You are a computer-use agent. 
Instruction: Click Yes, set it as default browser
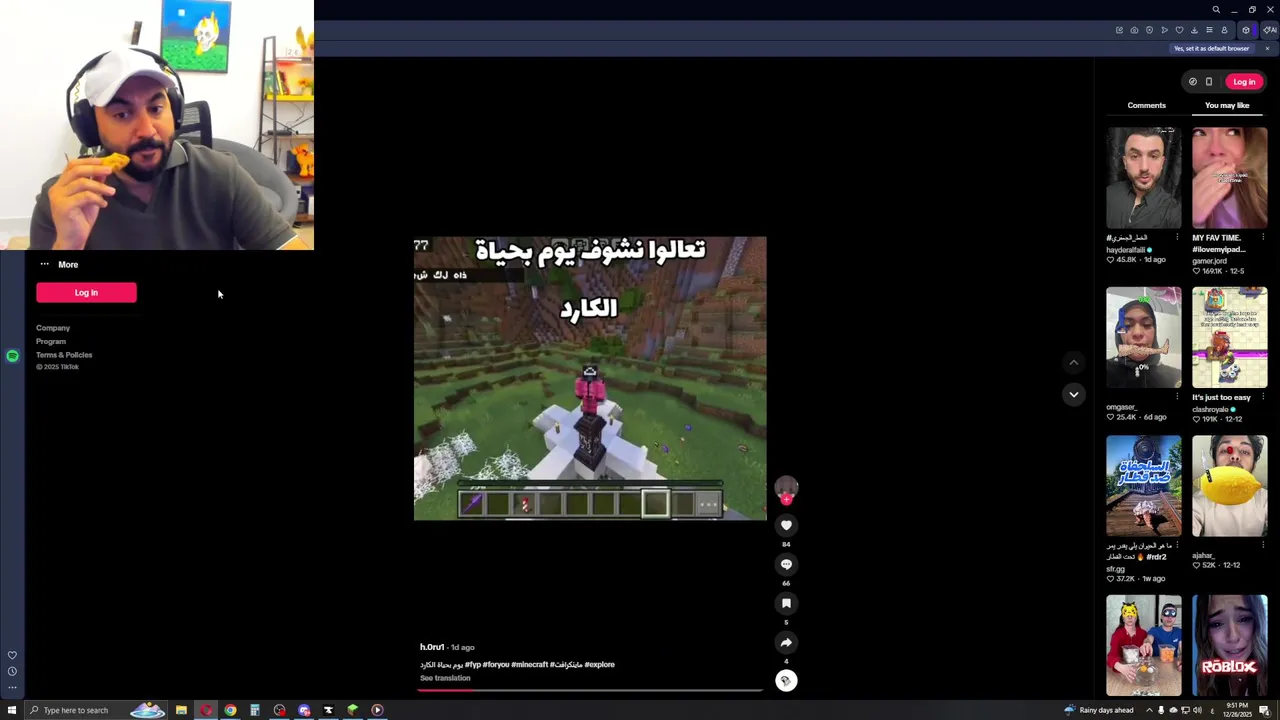pyautogui.click(x=1211, y=49)
